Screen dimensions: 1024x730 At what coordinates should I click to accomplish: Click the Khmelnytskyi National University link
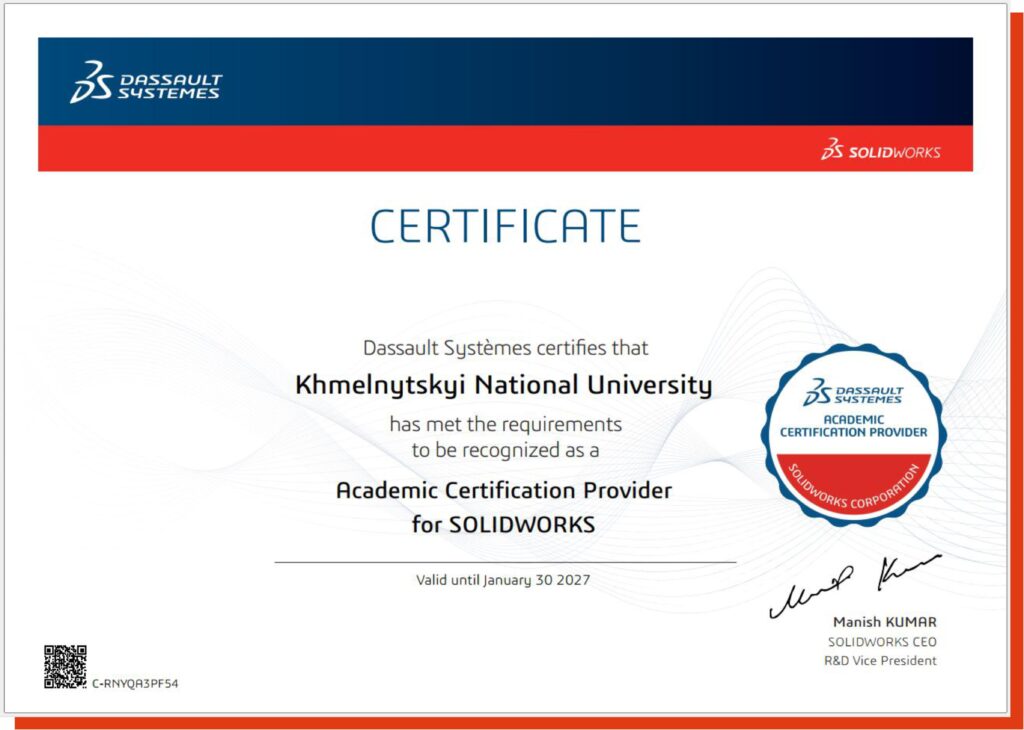(507, 385)
